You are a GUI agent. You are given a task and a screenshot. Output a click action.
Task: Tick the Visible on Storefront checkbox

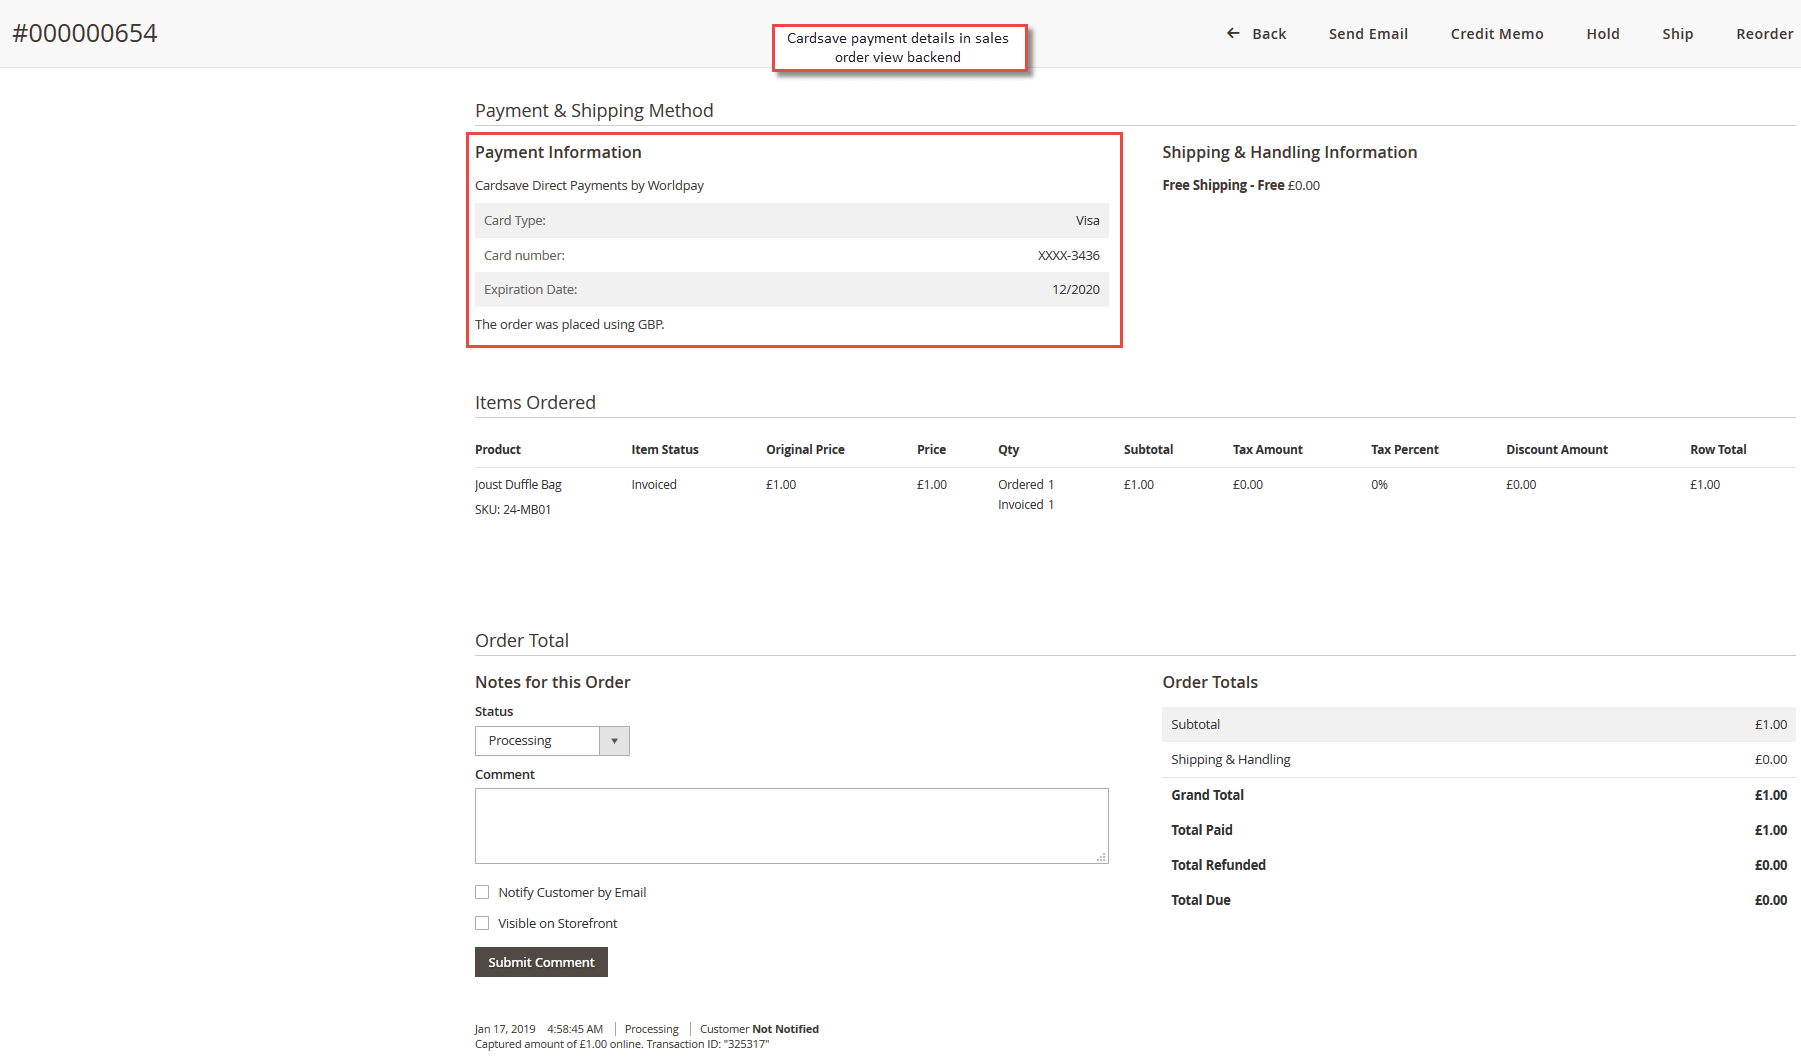click(482, 923)
